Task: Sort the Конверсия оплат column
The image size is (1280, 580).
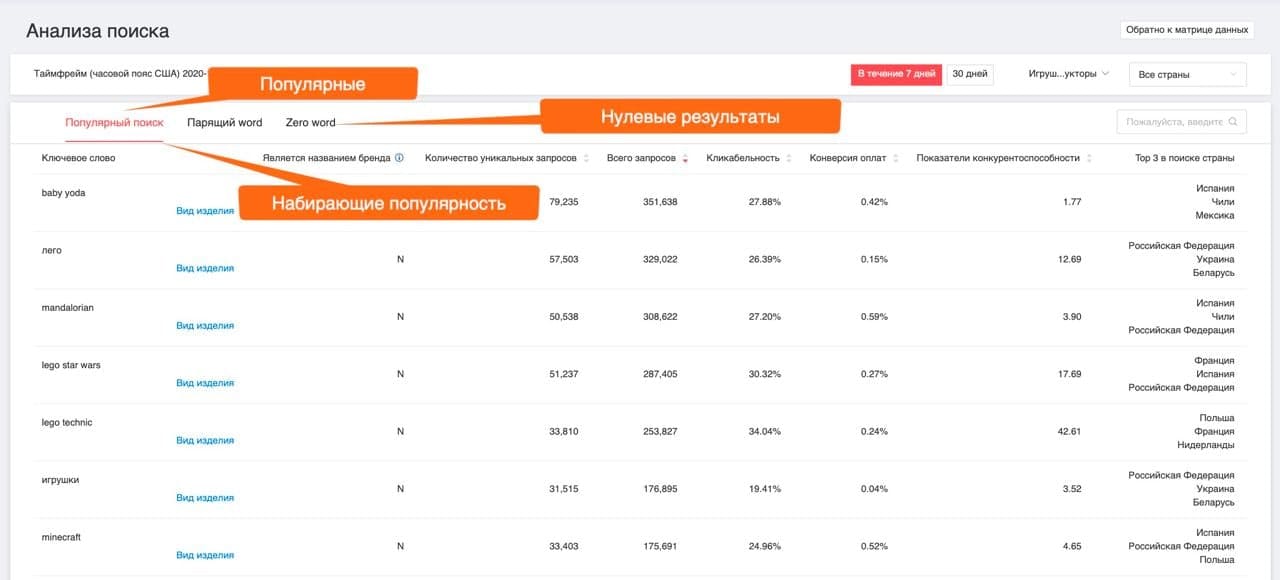Action: (x=895, y=158)
